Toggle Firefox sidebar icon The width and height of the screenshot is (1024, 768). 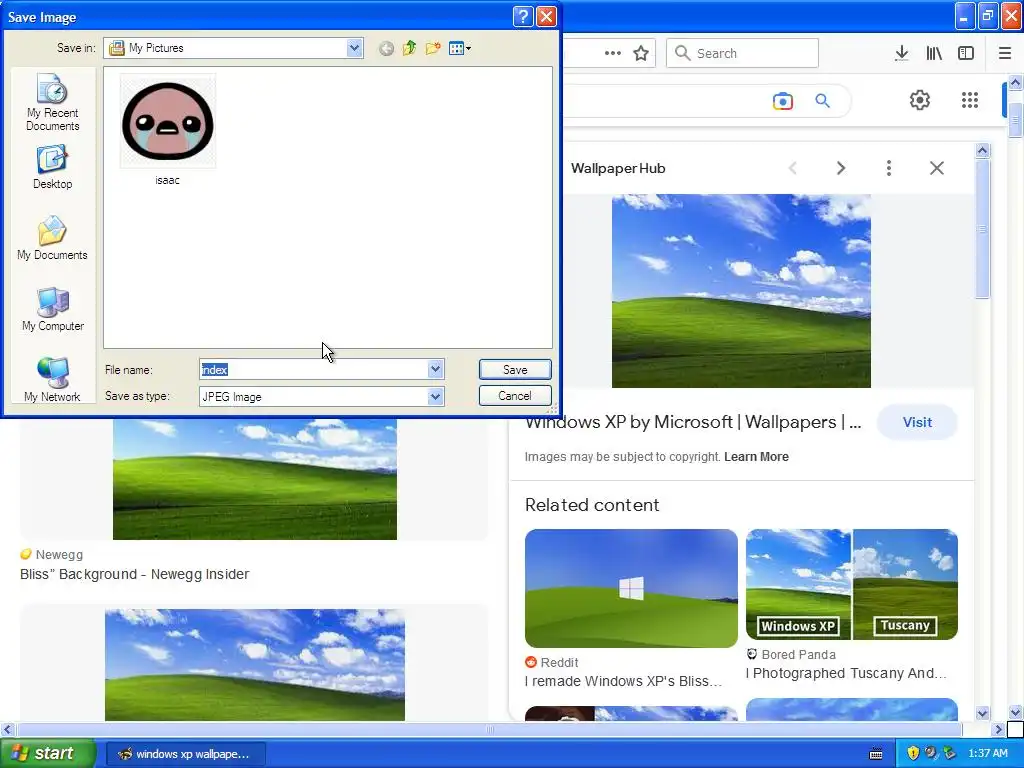coord(966,53)
